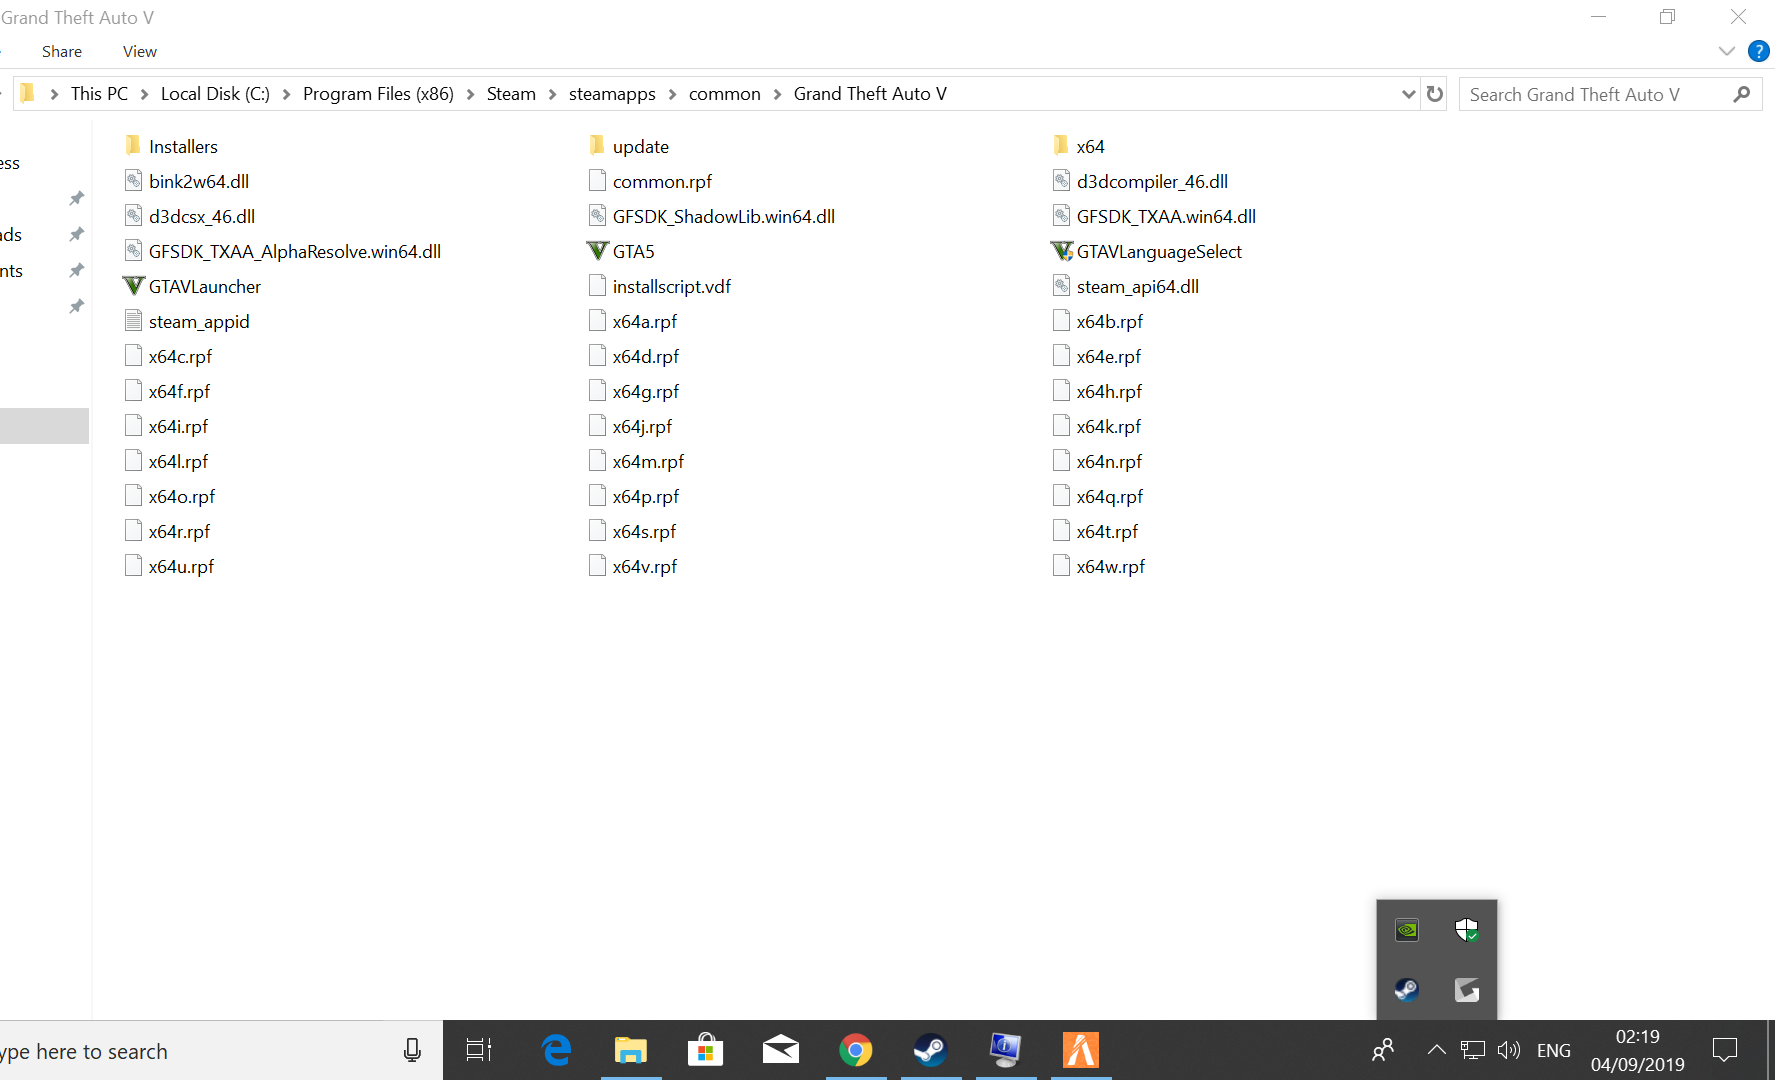Viewport: 1775px width, 1080px height.
Task: Select the GTAVLauncher application icon
Action: (133, 286)
